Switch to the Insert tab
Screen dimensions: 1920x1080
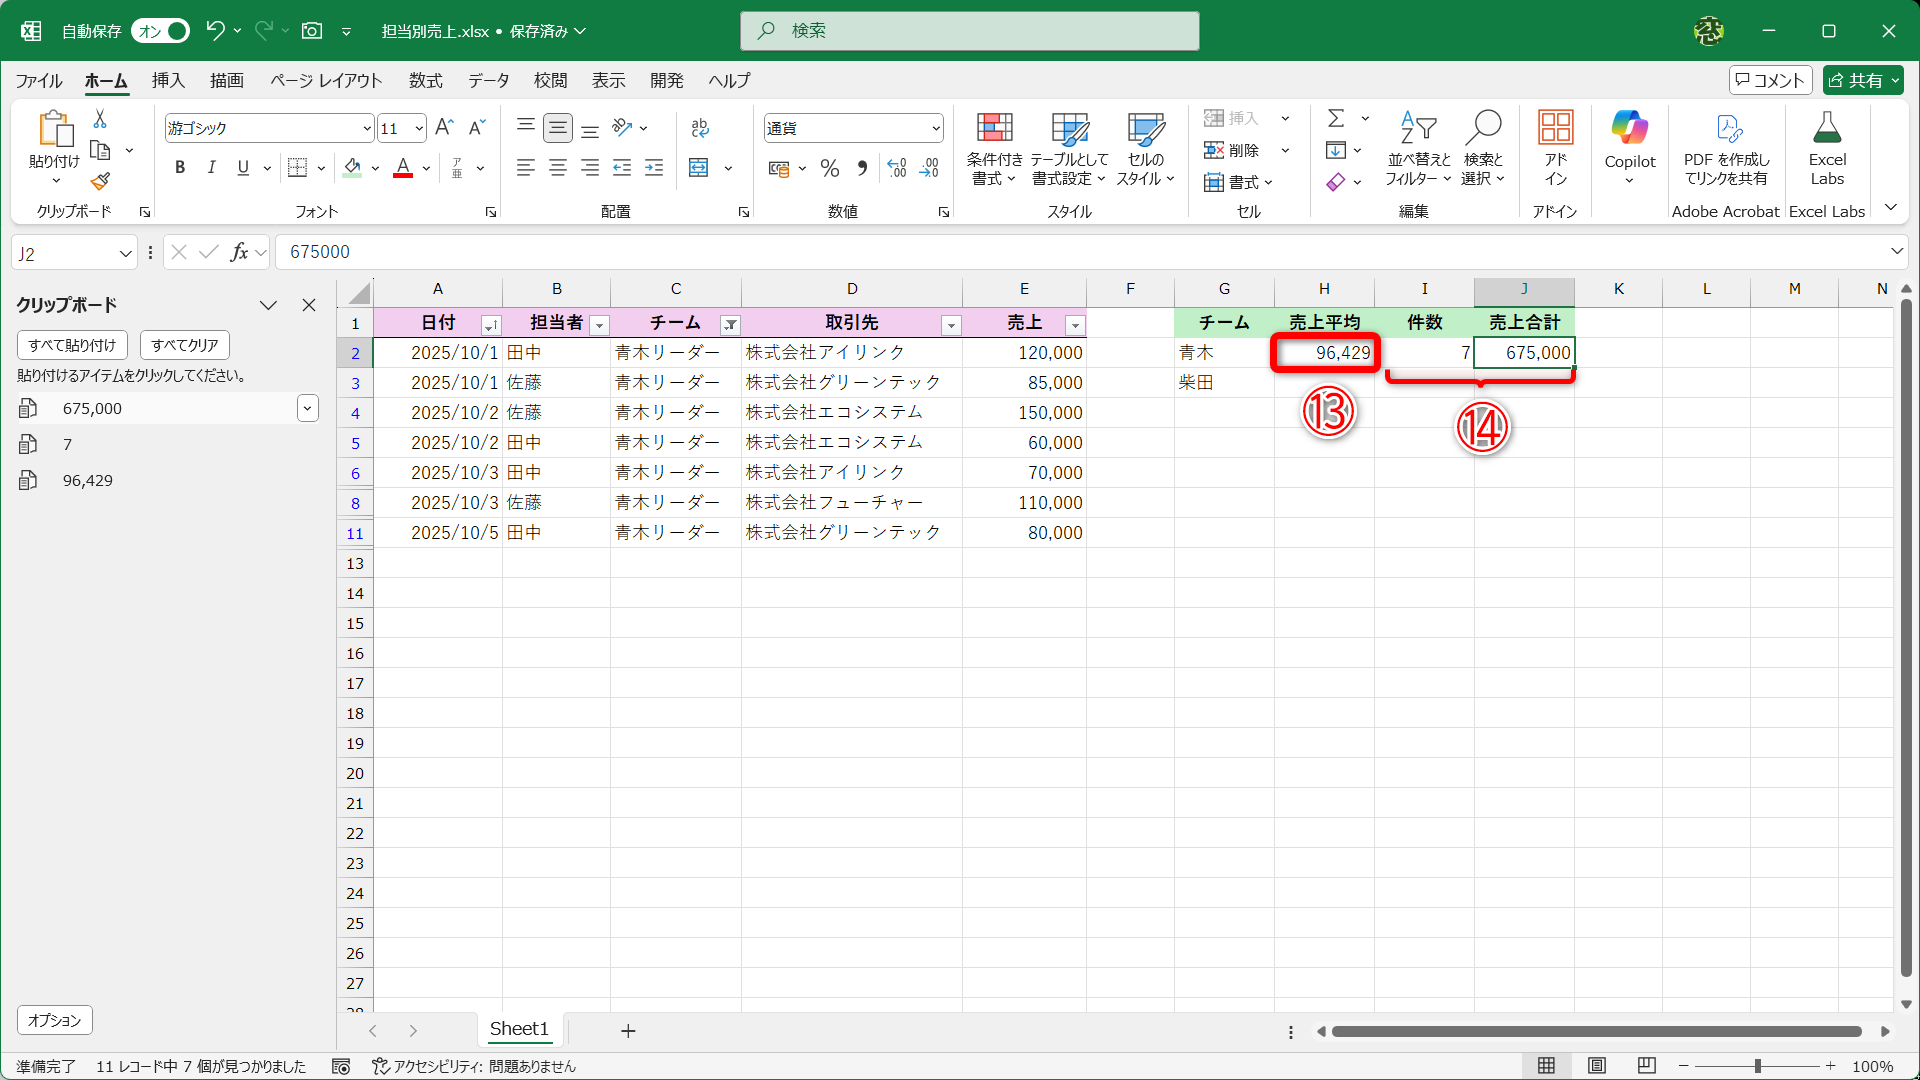tap(168, 80)
